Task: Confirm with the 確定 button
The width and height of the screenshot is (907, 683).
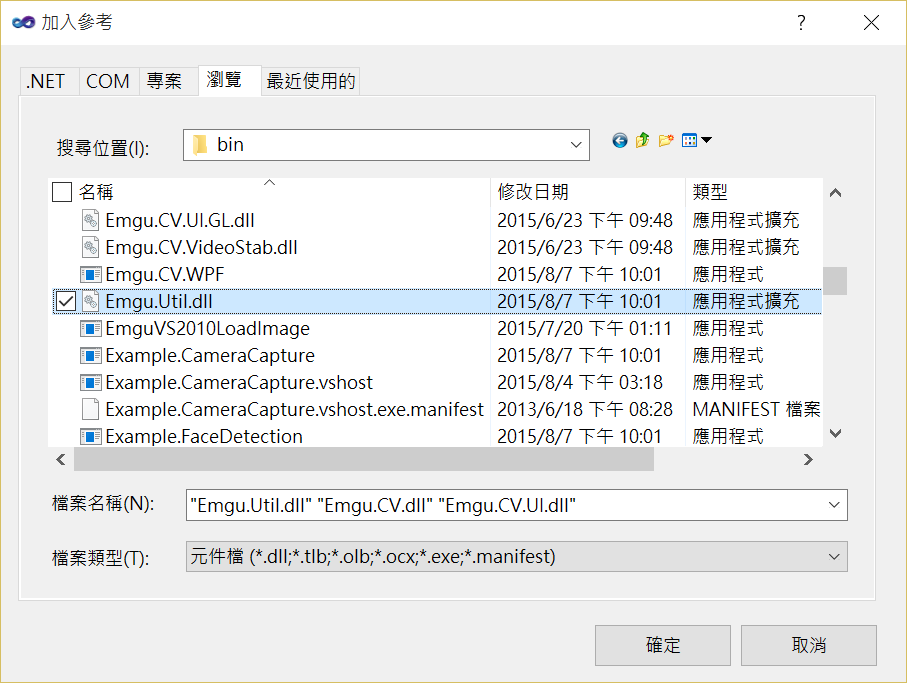Action: 662,645
